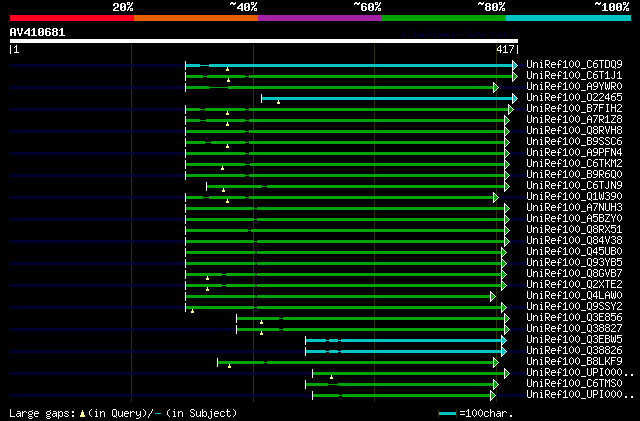Select the AV410681 query name
The width and height of the screenshot is (640, 421).
37,32
